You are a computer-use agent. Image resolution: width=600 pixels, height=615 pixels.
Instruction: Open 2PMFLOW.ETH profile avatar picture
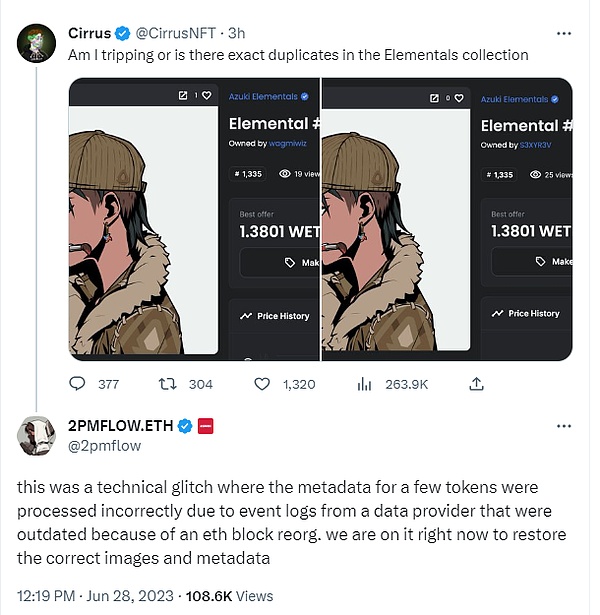pyautogui.click(x=36, y=435)
